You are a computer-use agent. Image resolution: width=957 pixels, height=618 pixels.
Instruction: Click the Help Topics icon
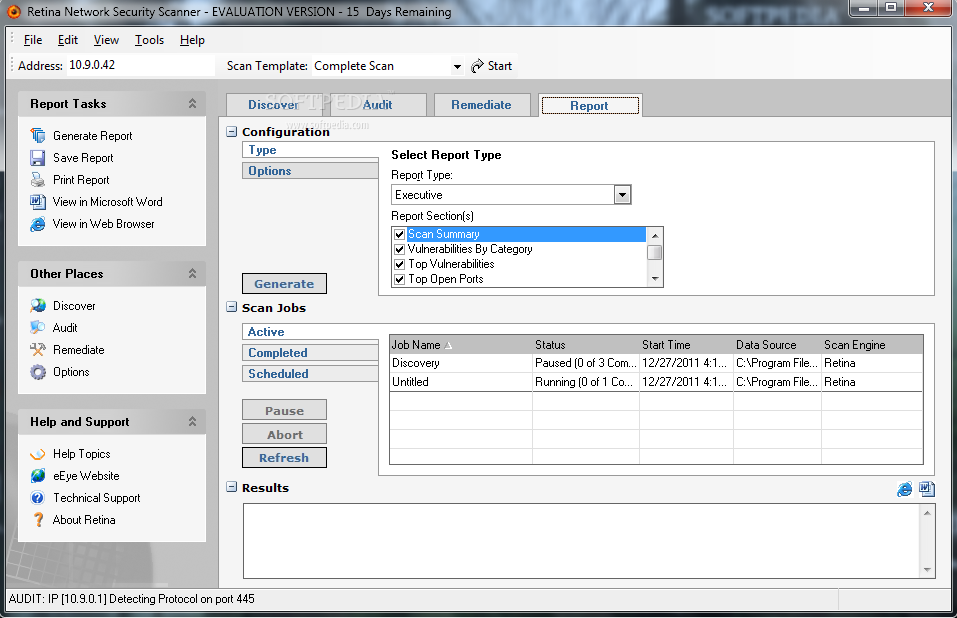(x=38, y=454)
